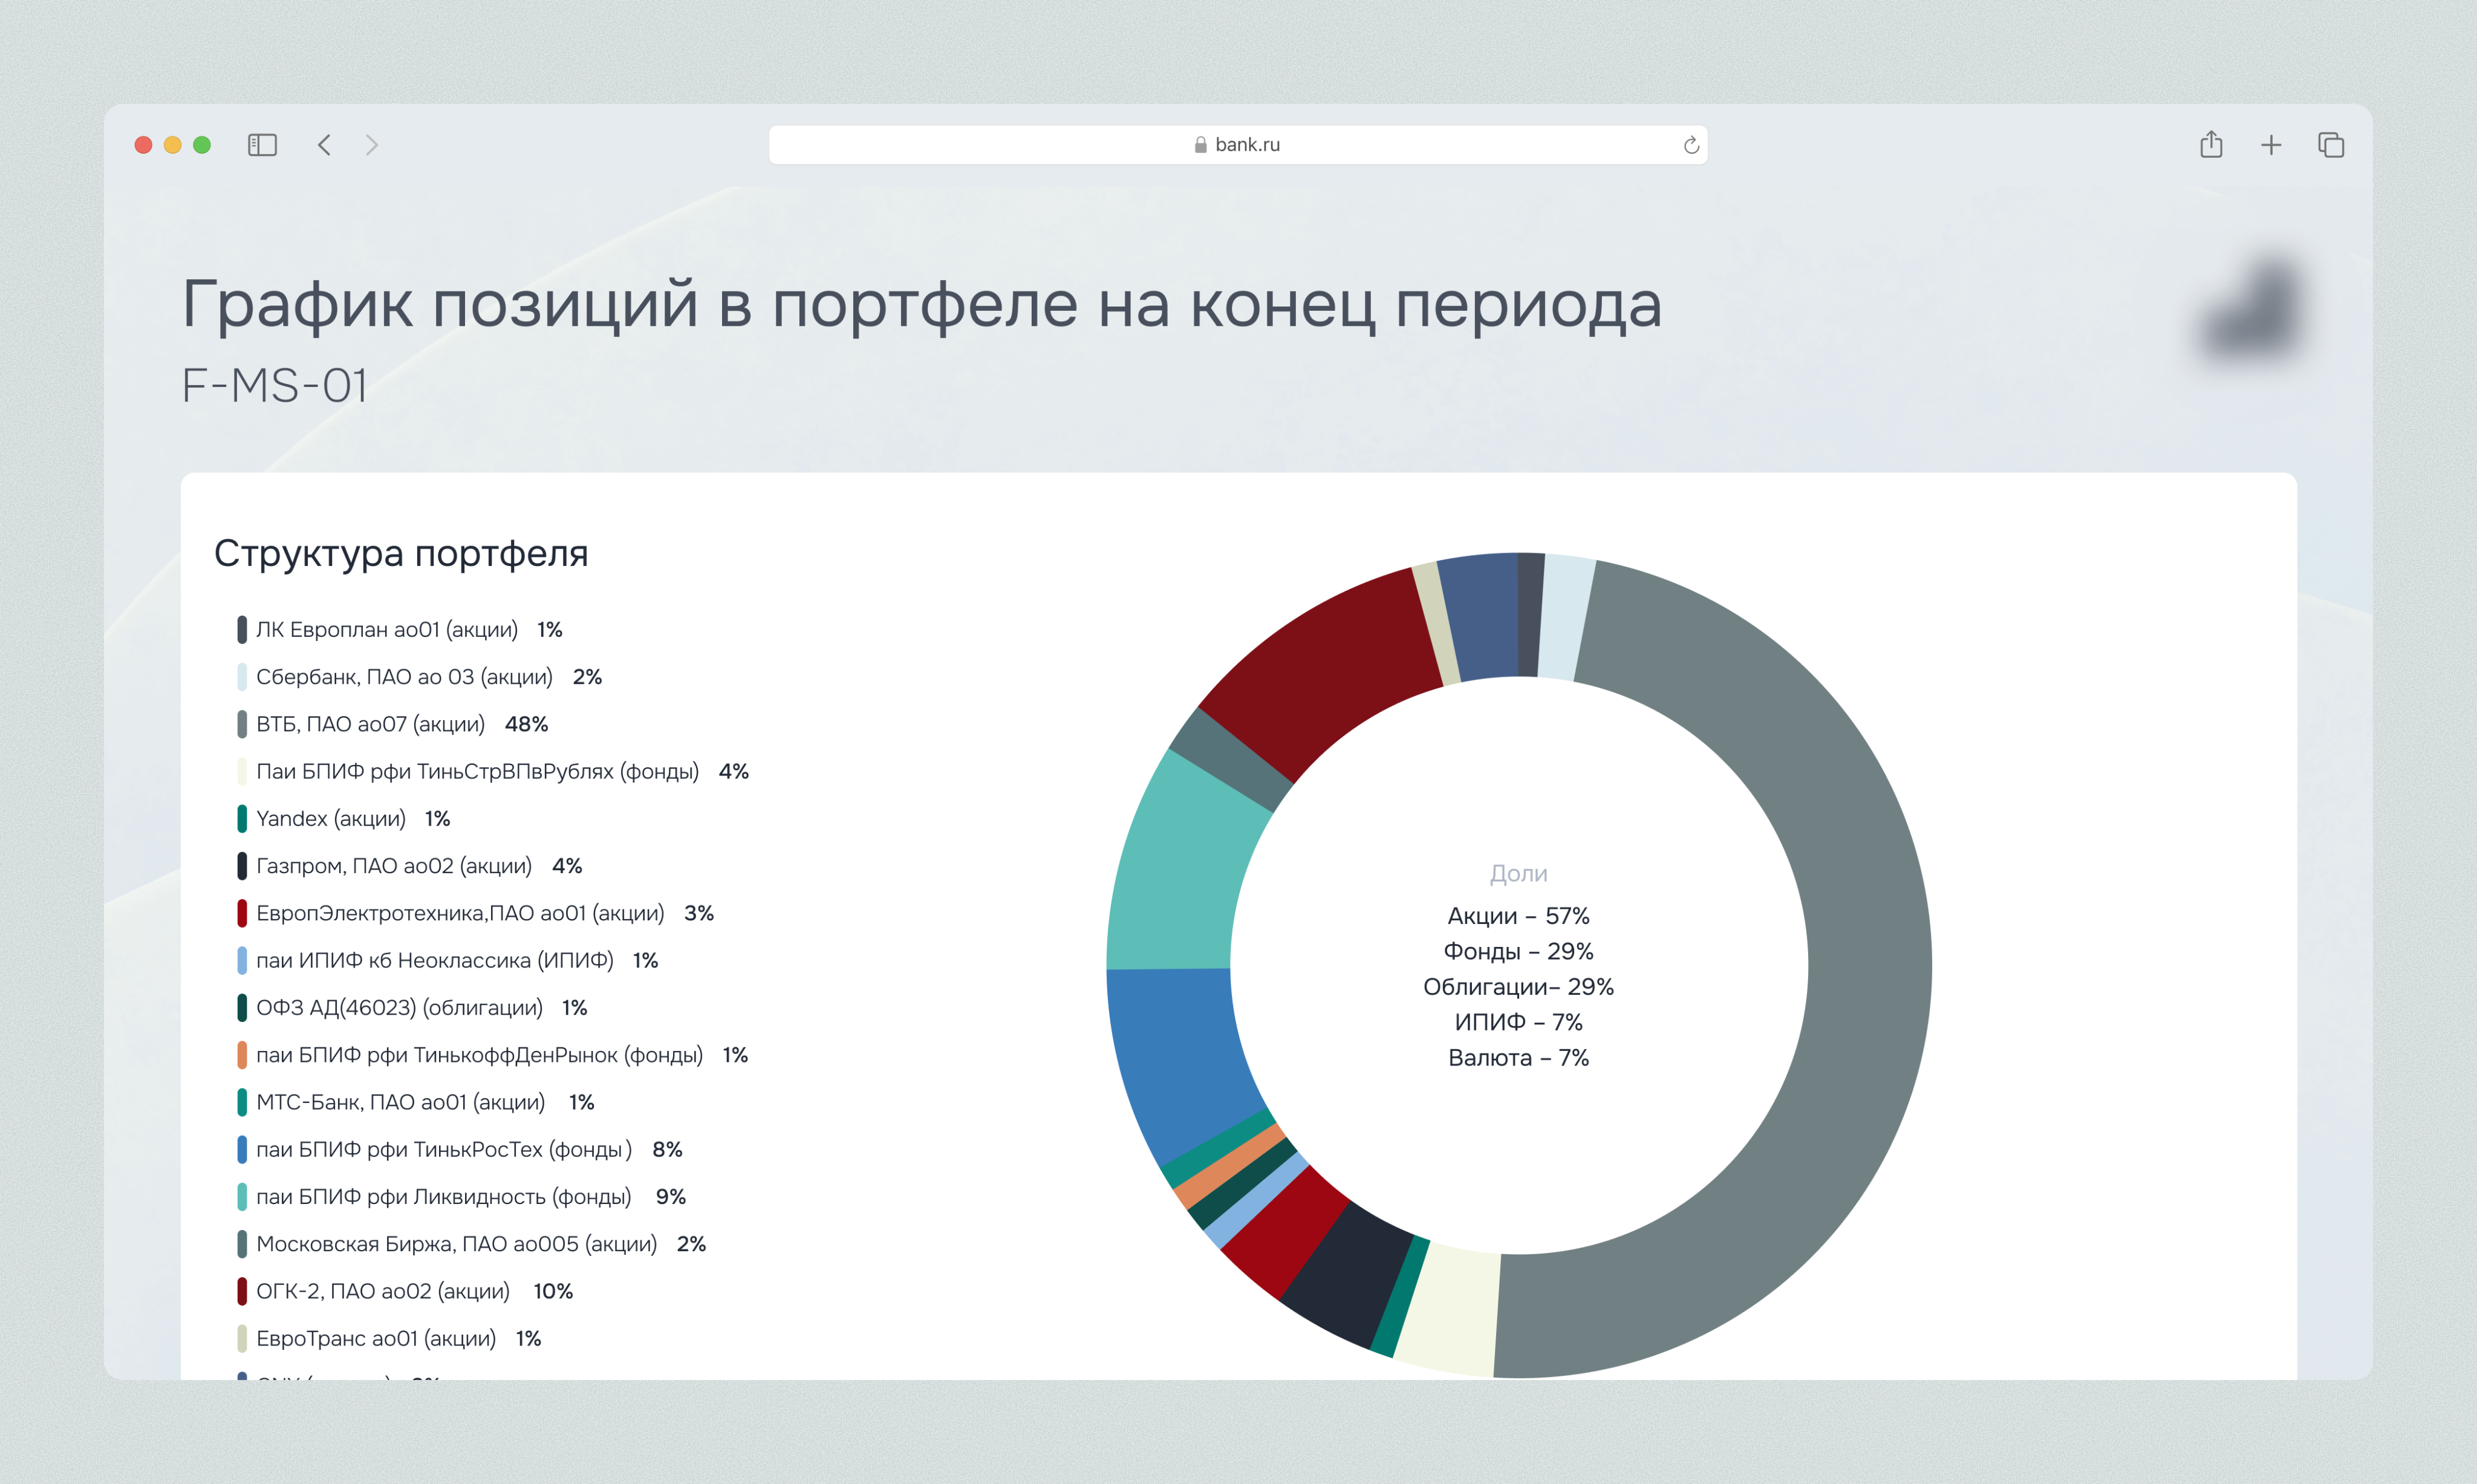This screenshot has height=1484, width=2477.
Task: Select Yandex (акции) legend item
Action: click(330, 819)
